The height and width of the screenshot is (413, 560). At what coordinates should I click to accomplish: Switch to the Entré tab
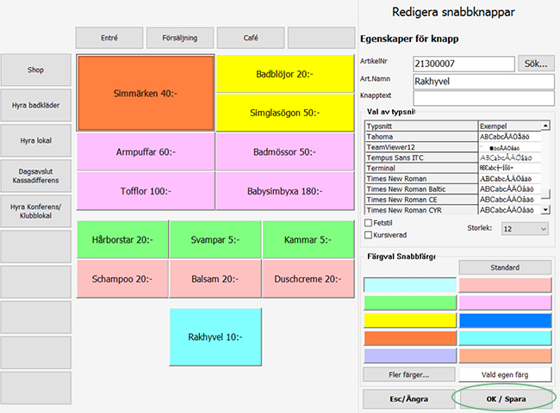(x=109, y=38)
